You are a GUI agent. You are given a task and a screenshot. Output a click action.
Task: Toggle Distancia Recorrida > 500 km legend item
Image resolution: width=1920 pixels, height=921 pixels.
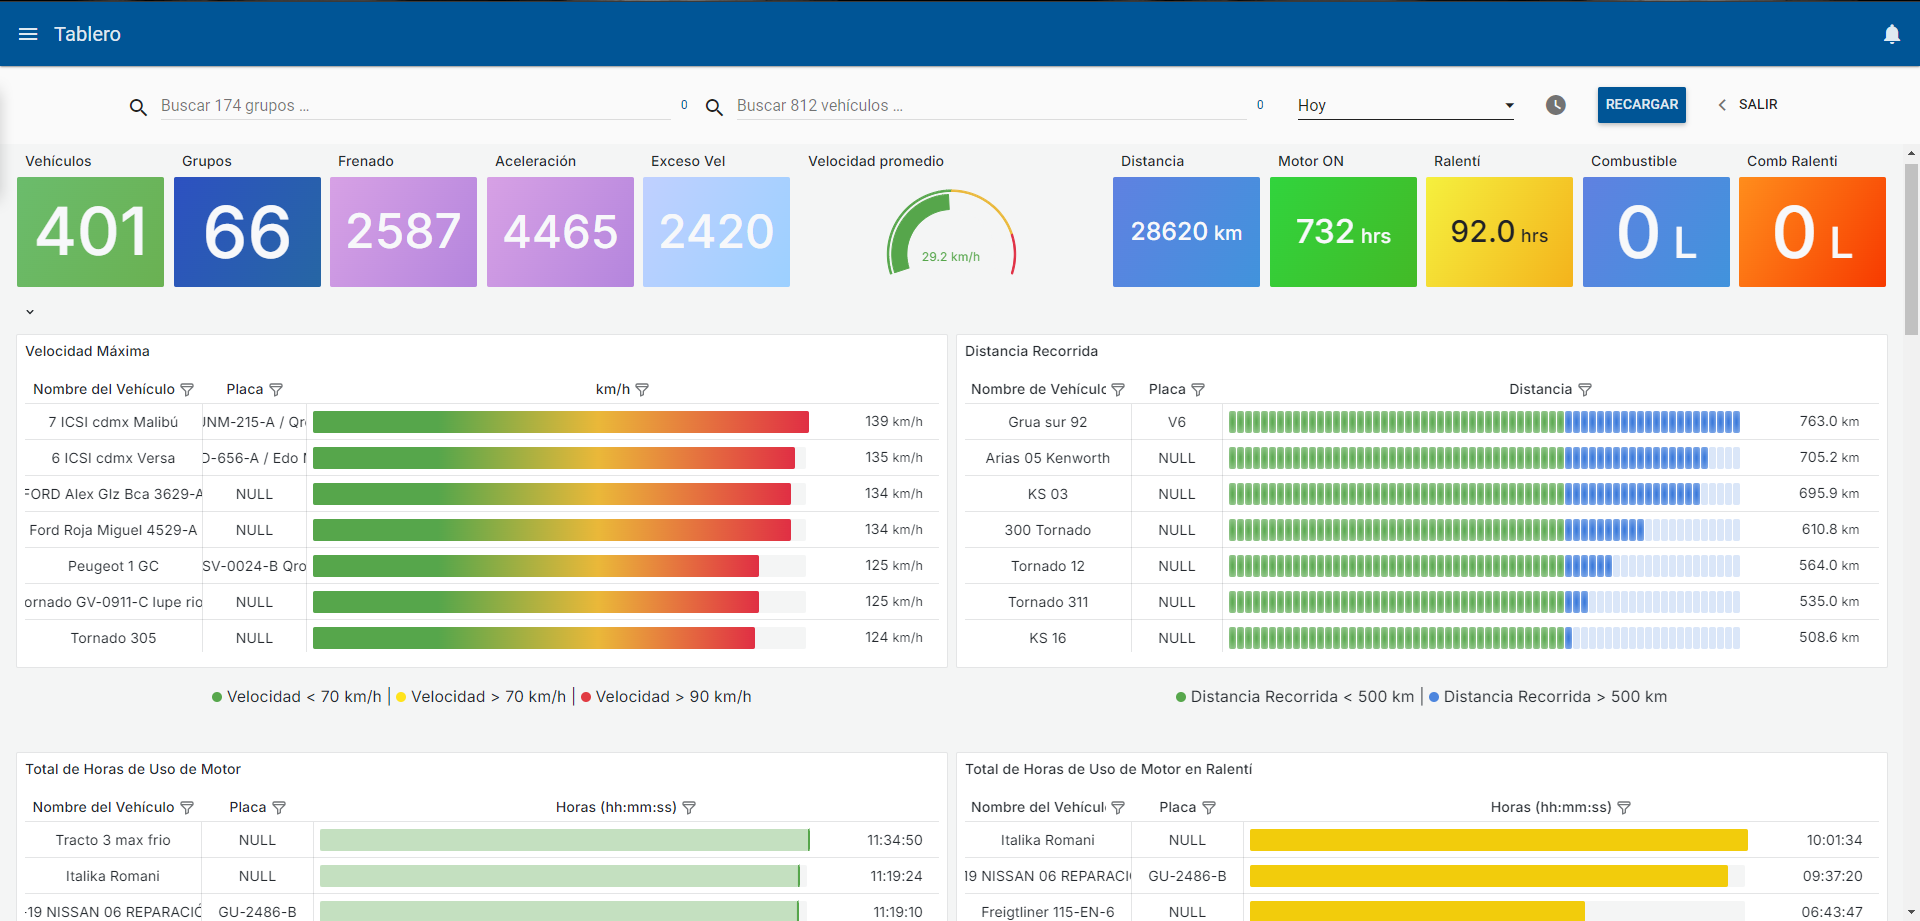pyautogui.click(x=1548, y=697)
